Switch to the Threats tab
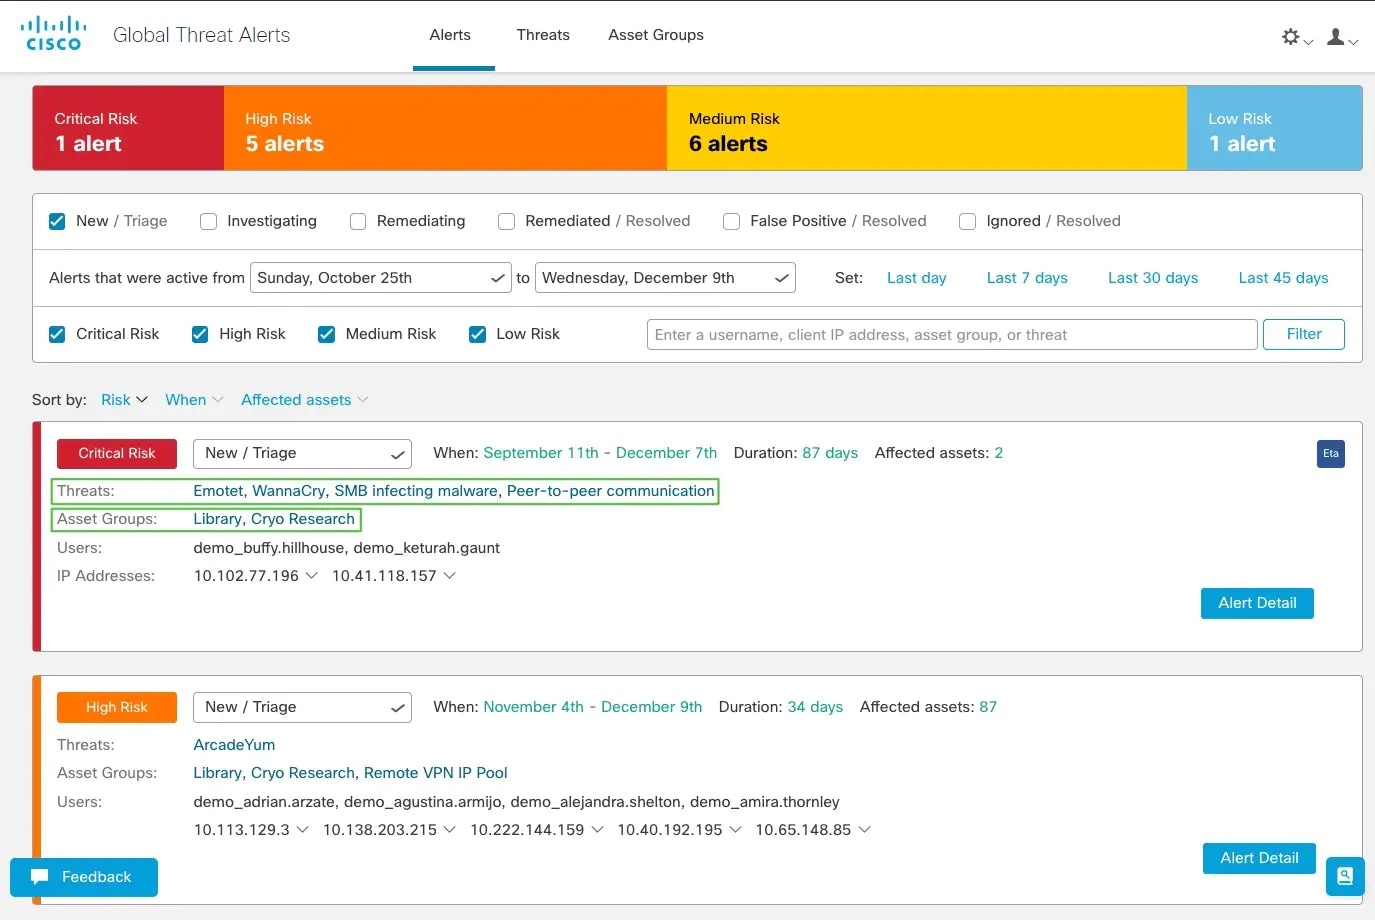Screen dimensions: 1375x920 click(543, 35)
